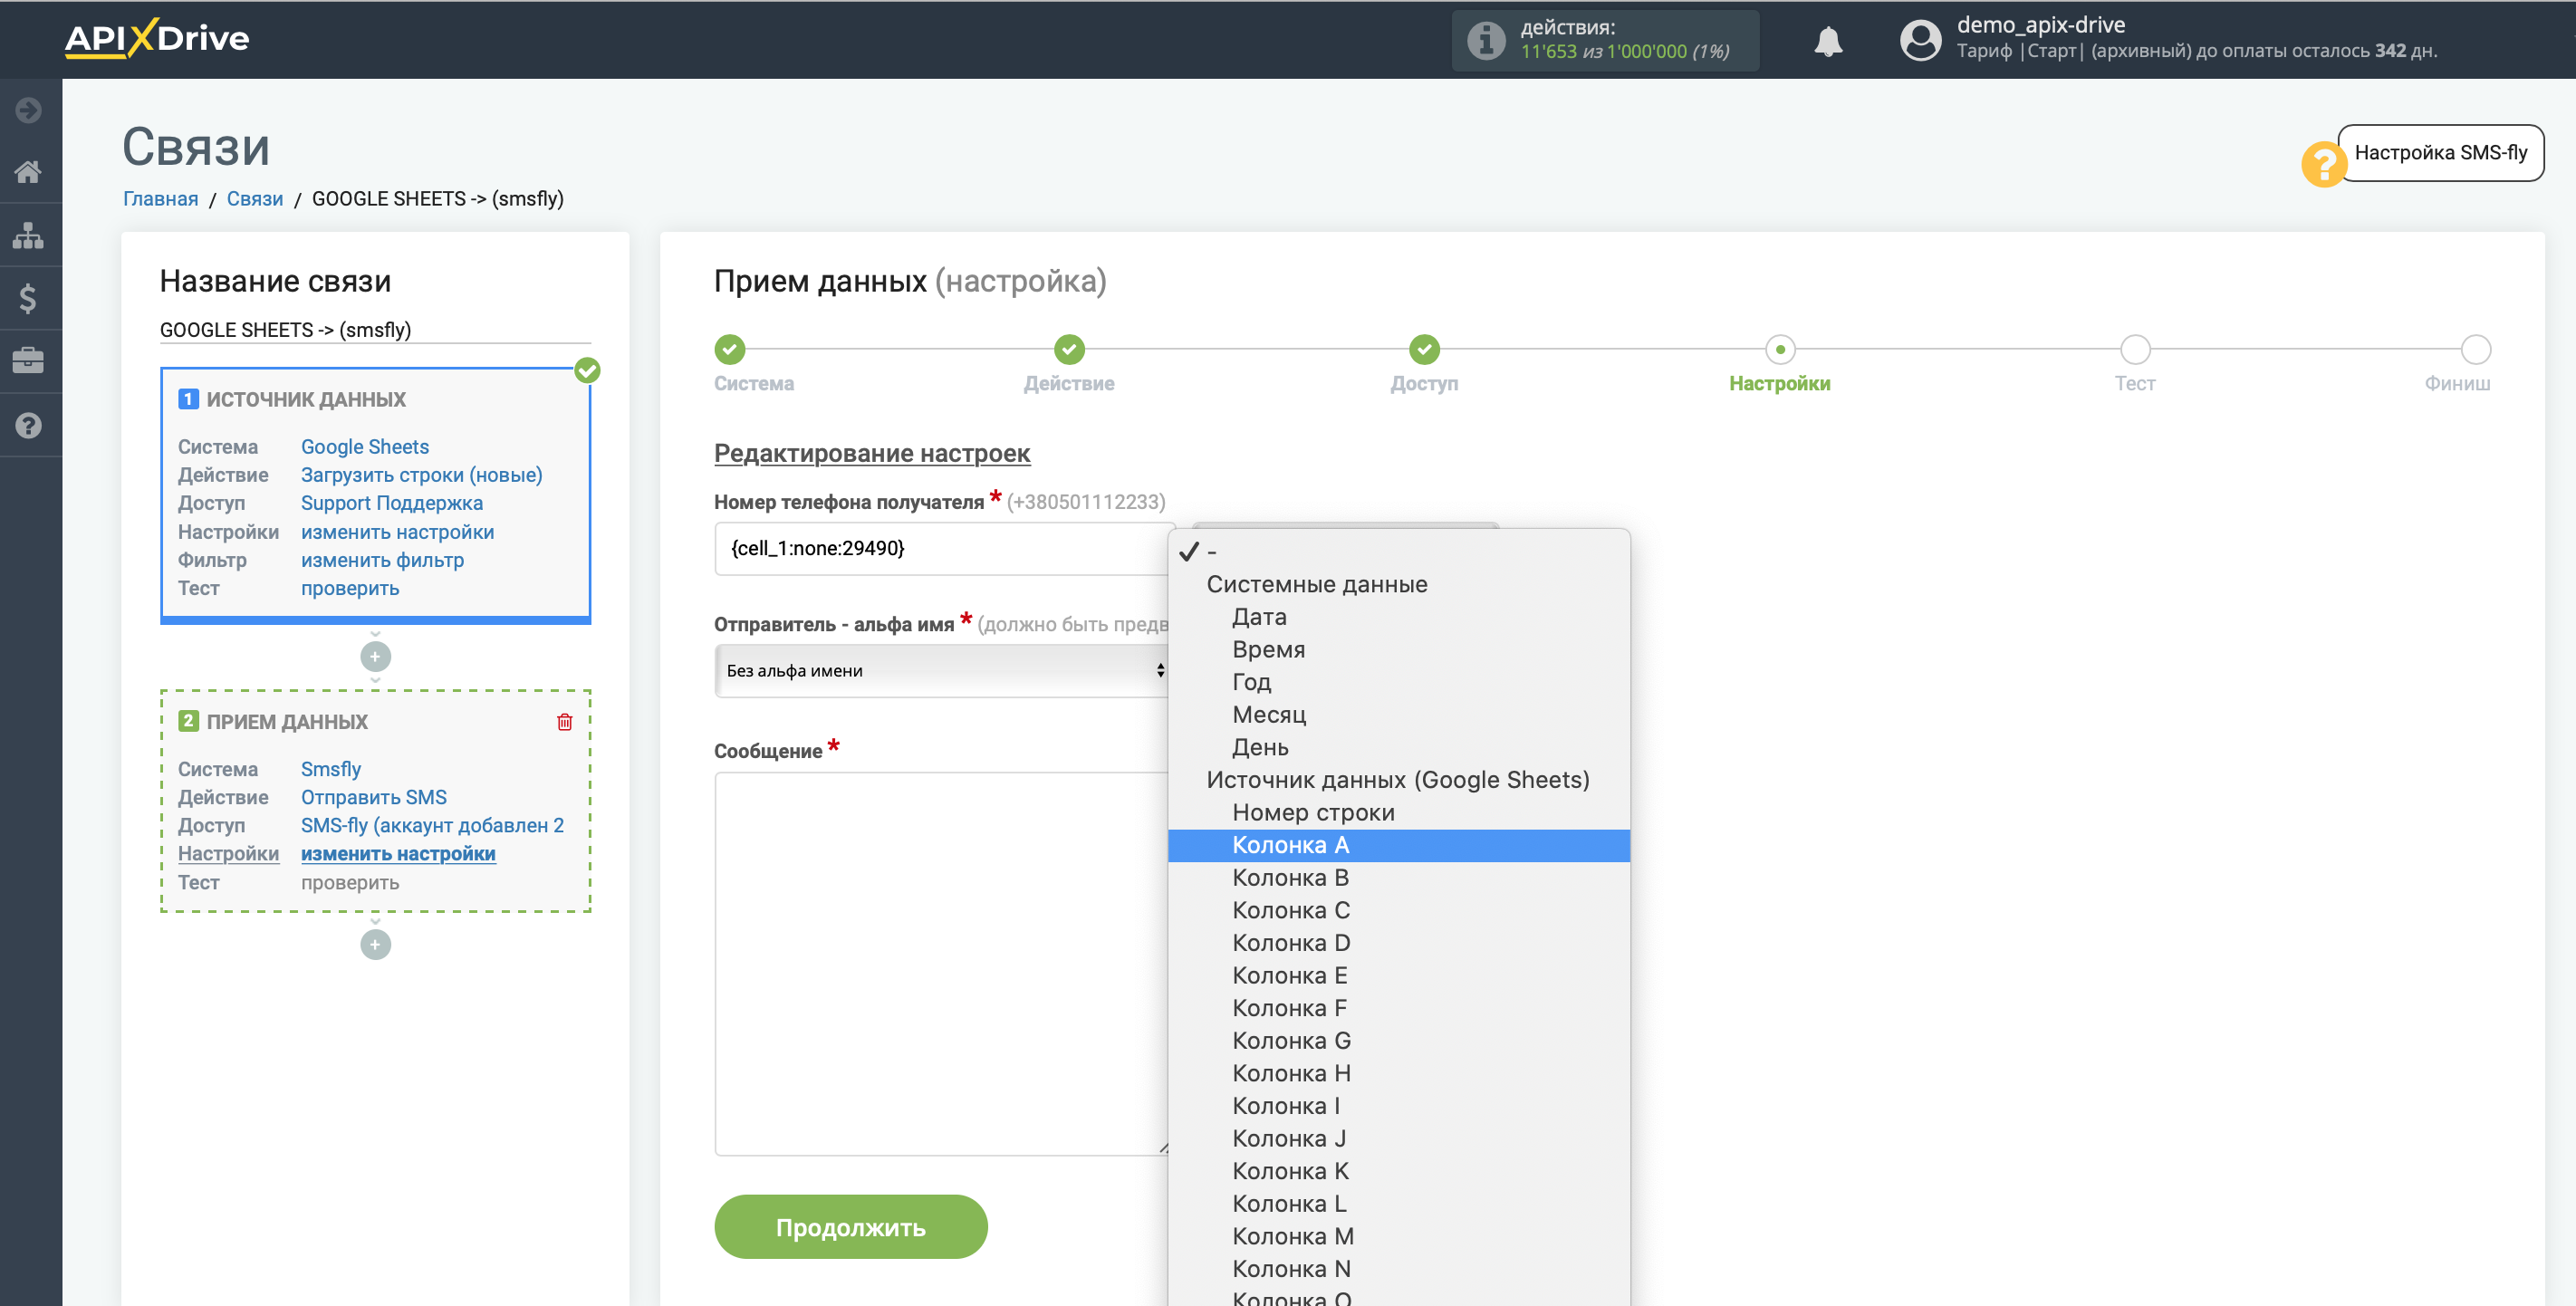Open help question icon in sidebar

(x=29, y=425)
